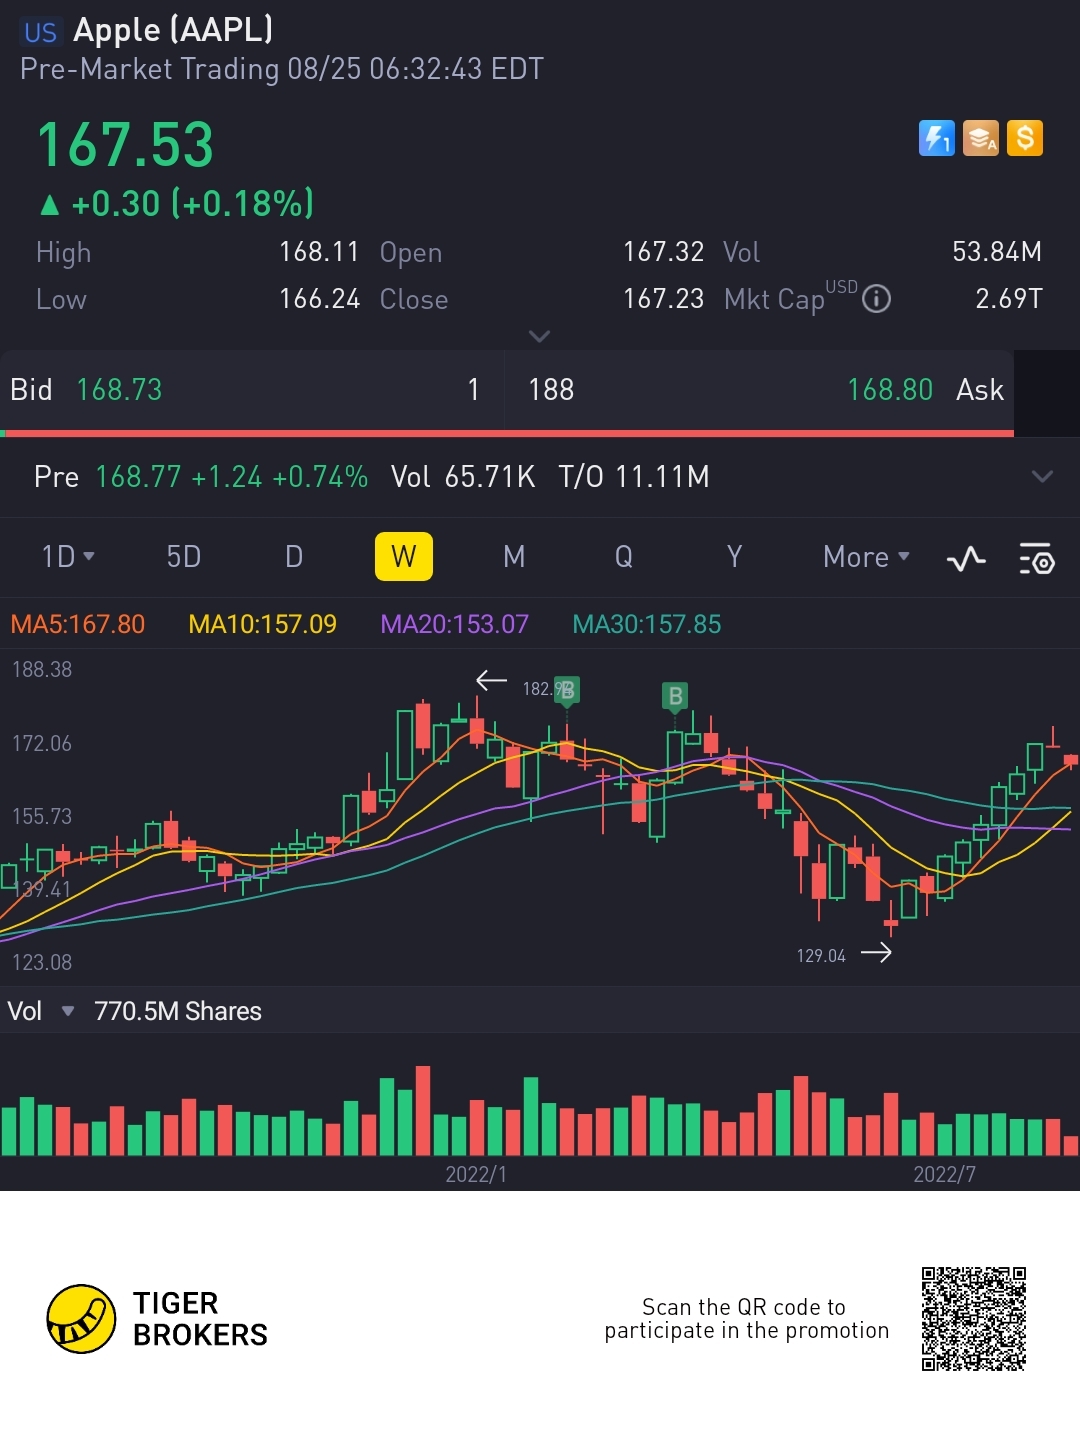Tap the ask size 188 value
The image size is (1080, 1447).
click(551, 390)
